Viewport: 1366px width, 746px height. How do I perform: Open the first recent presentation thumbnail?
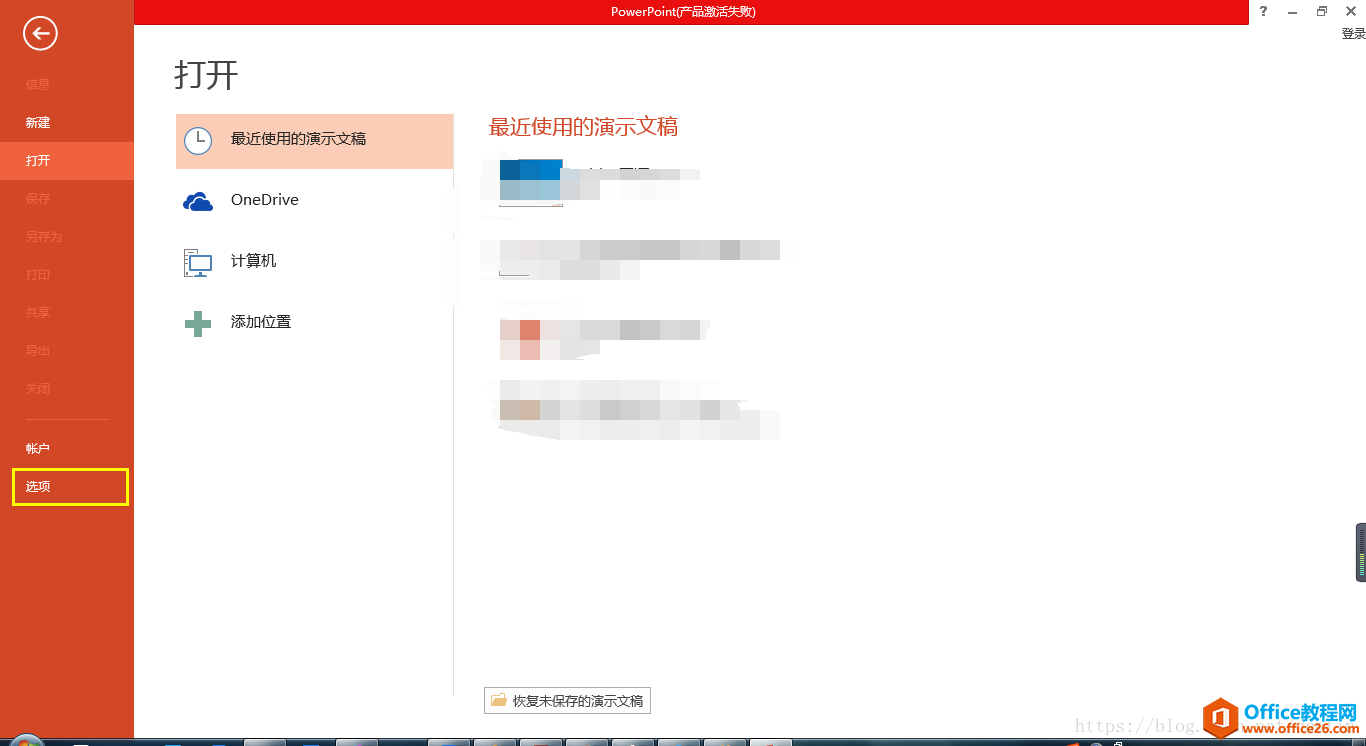530,180
